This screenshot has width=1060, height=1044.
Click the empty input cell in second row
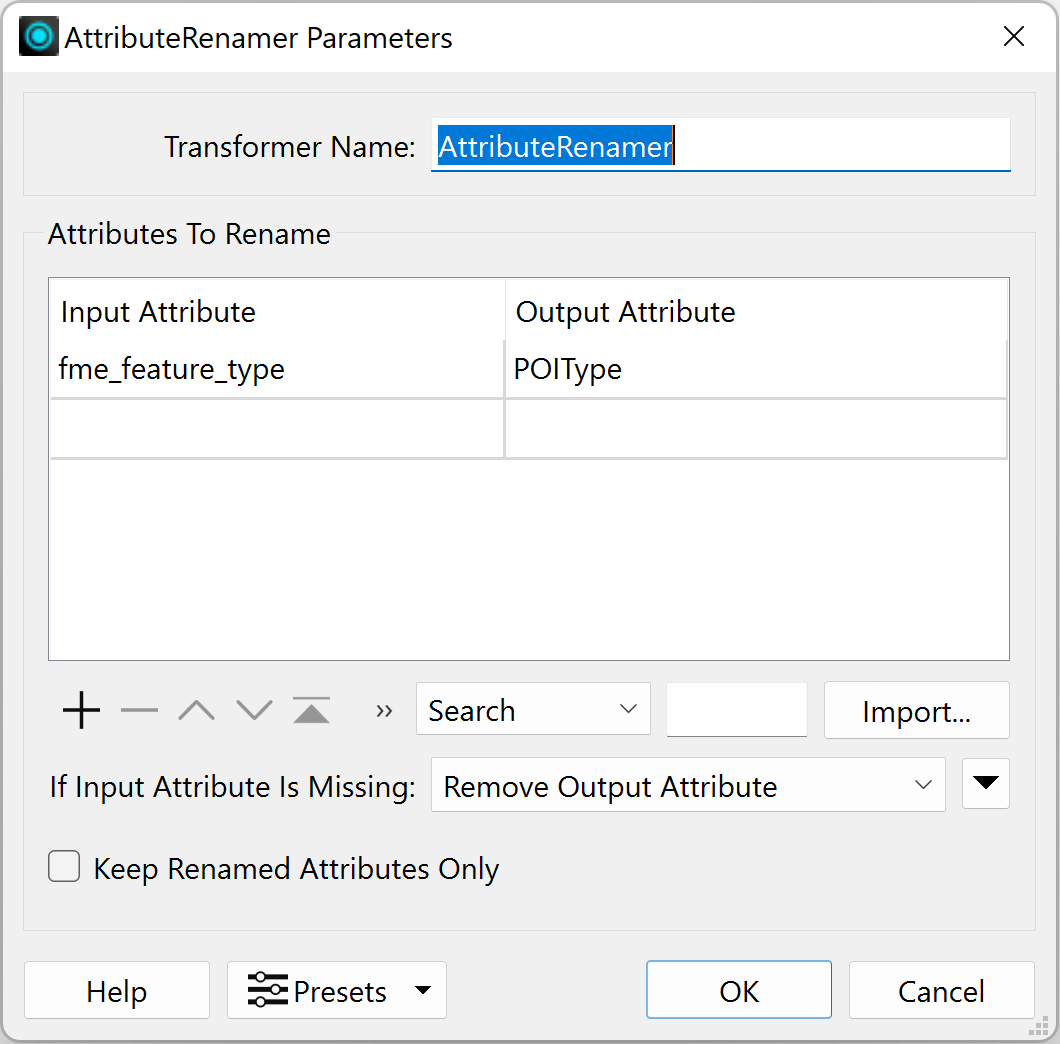click(x=277, y=429)
